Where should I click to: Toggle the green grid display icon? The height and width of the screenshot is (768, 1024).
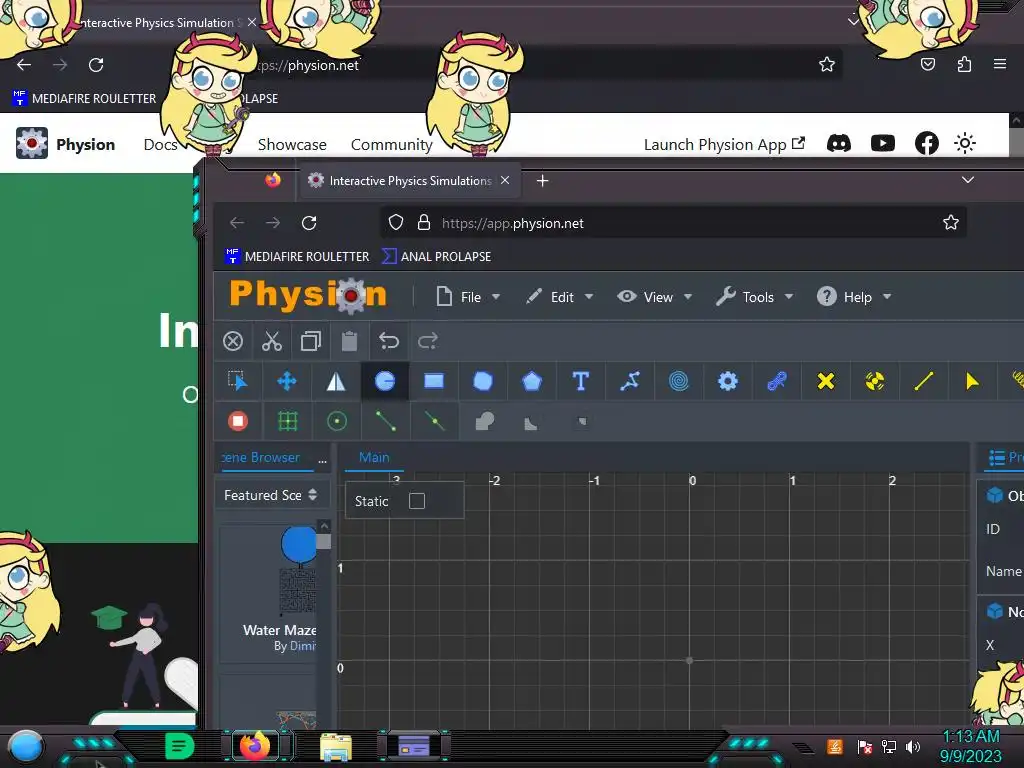click(287, 421)
